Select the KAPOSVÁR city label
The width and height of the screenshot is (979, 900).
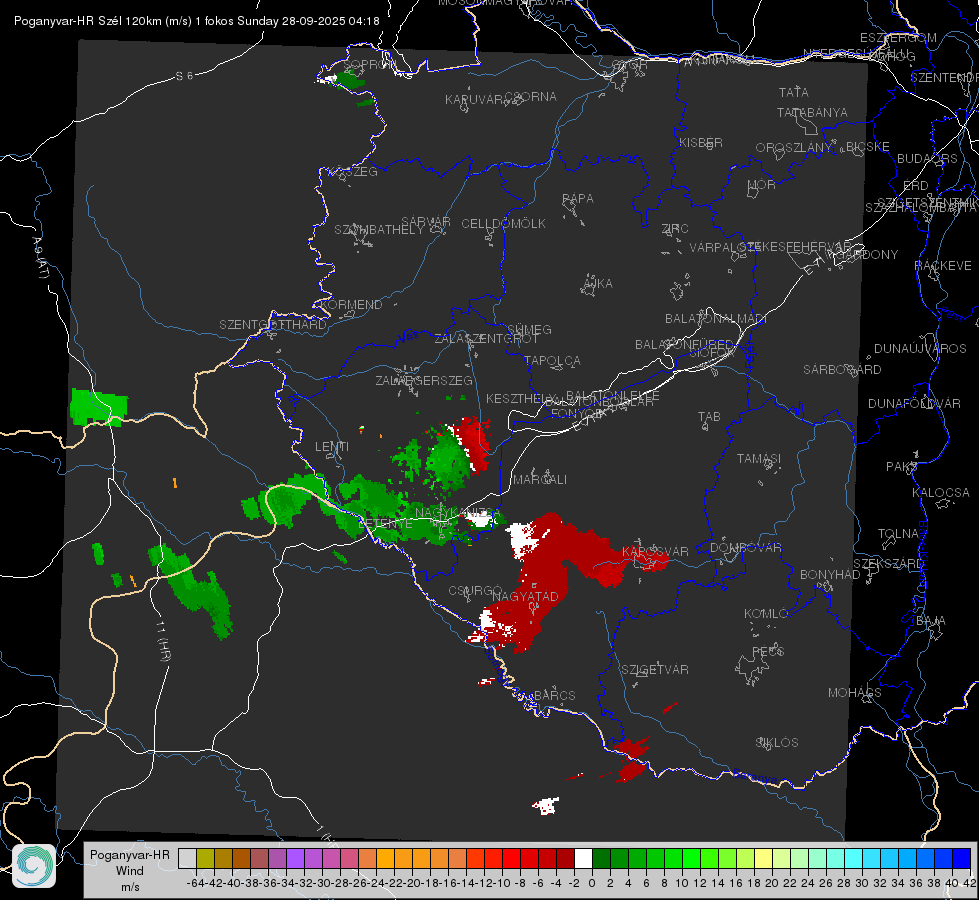(656, 551)
